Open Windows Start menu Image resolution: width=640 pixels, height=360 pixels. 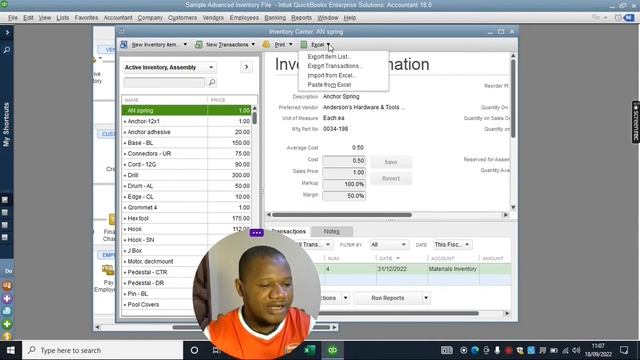click(11, 350)
